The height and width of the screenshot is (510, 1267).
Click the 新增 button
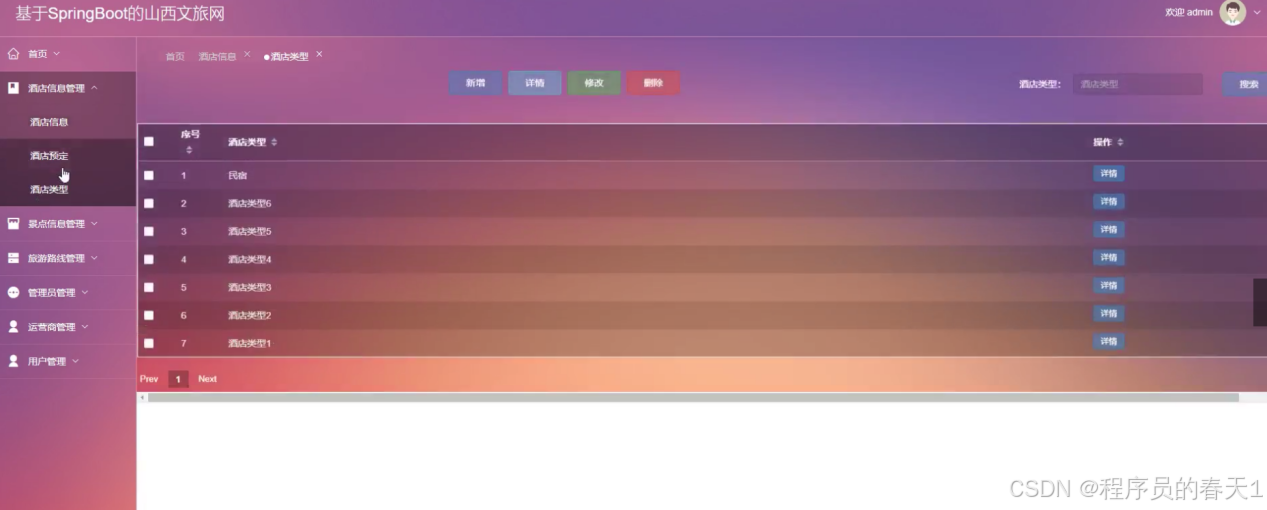pos(475,83)
